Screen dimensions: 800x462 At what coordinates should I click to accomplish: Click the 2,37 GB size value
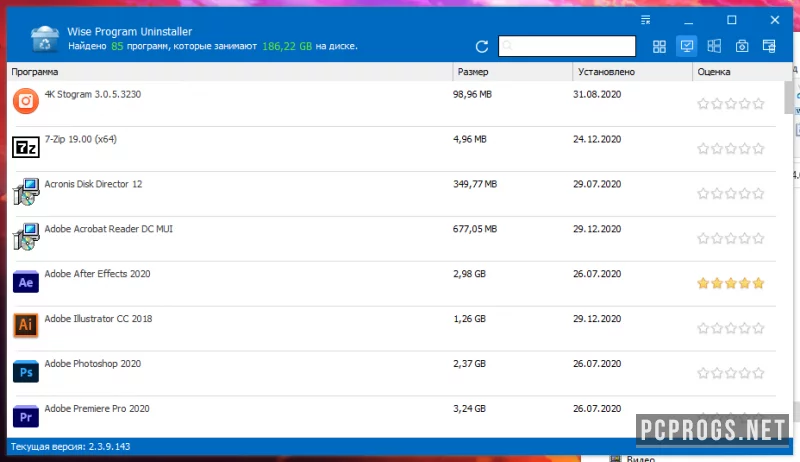pyautogui.click(x=469, y=364)
